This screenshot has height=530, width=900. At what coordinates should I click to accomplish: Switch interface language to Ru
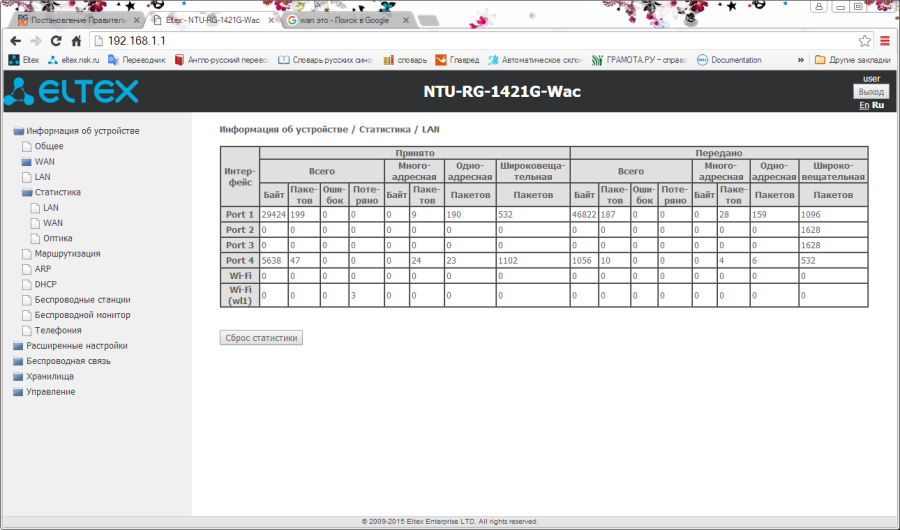(878, 105)
